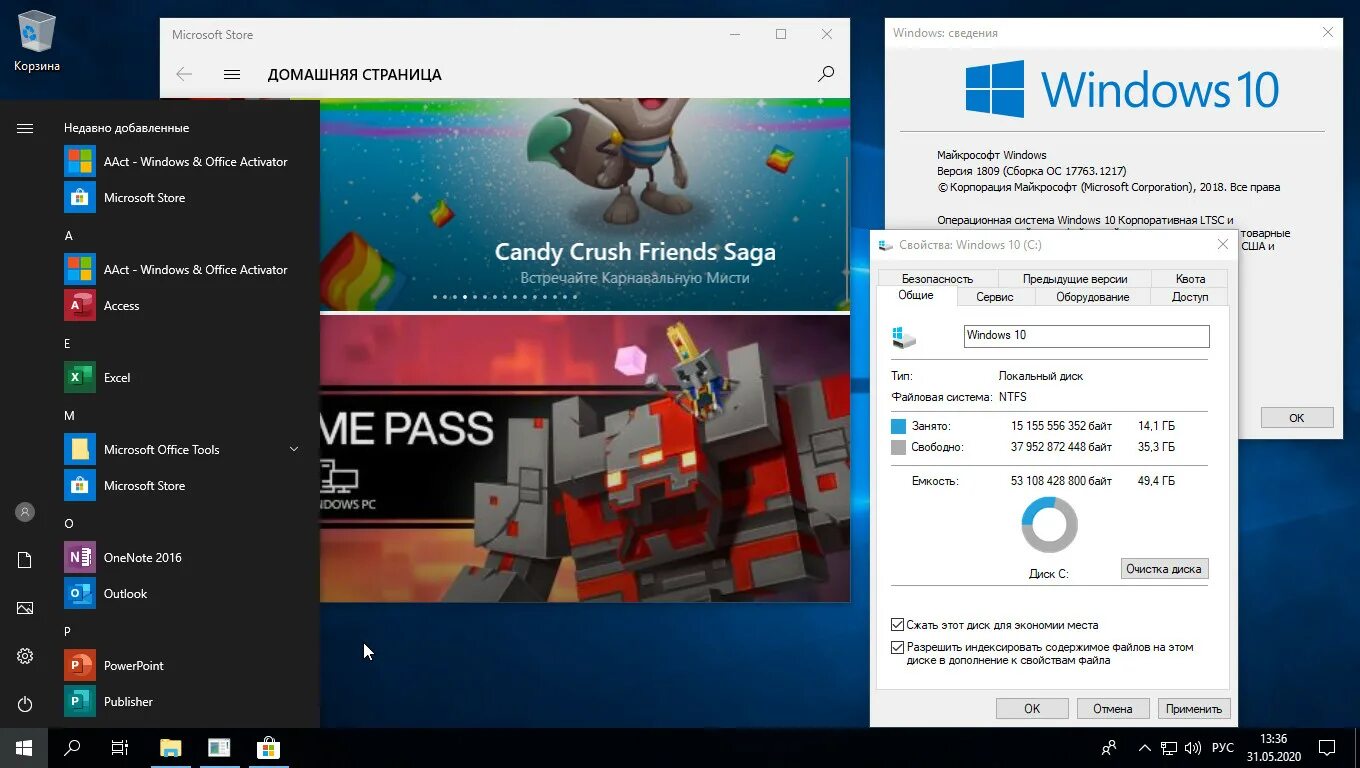Open taskbar Search magnifier
The height and width of the screenshot is (768, 1360).
(x=72, y=748)
